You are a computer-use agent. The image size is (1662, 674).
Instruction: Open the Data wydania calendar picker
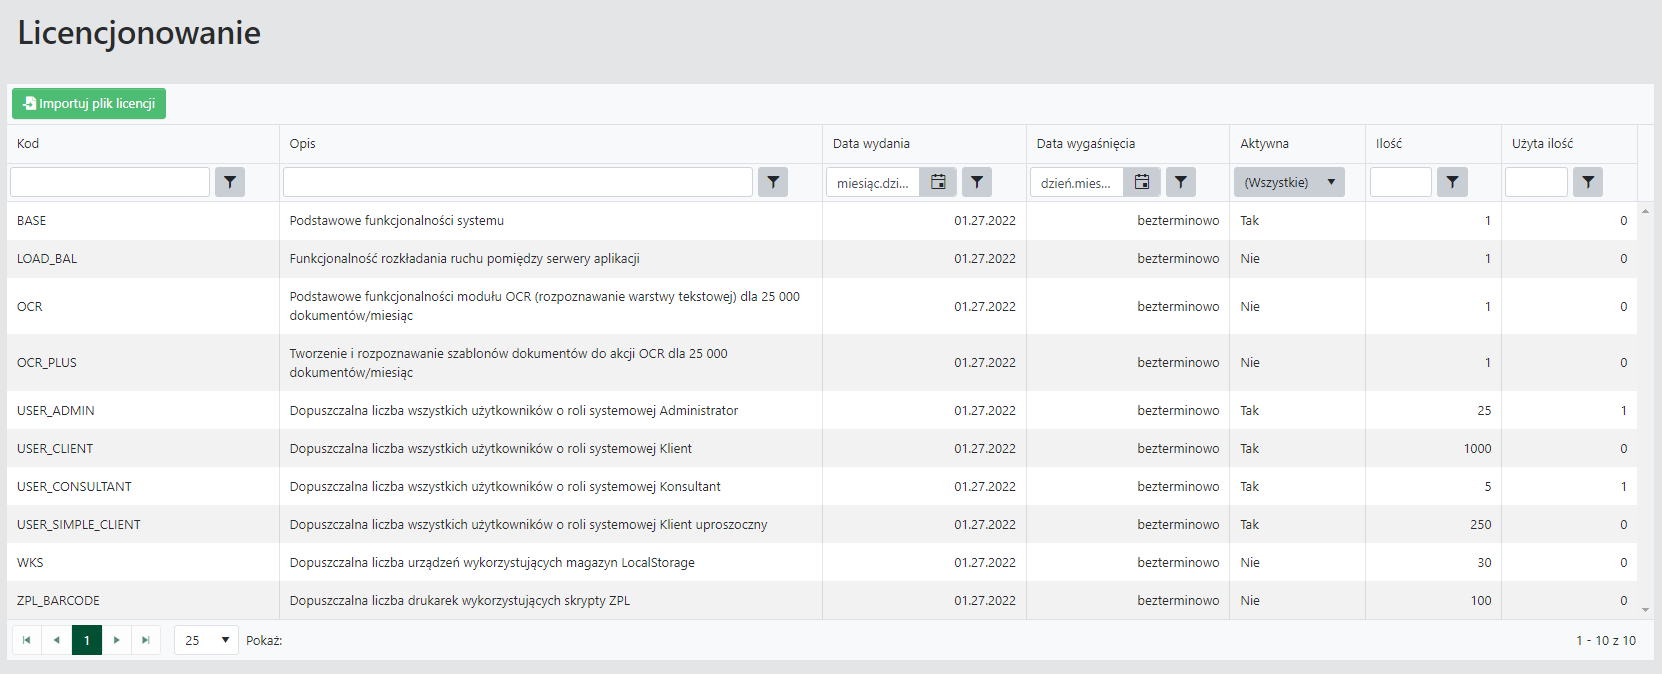938,182
